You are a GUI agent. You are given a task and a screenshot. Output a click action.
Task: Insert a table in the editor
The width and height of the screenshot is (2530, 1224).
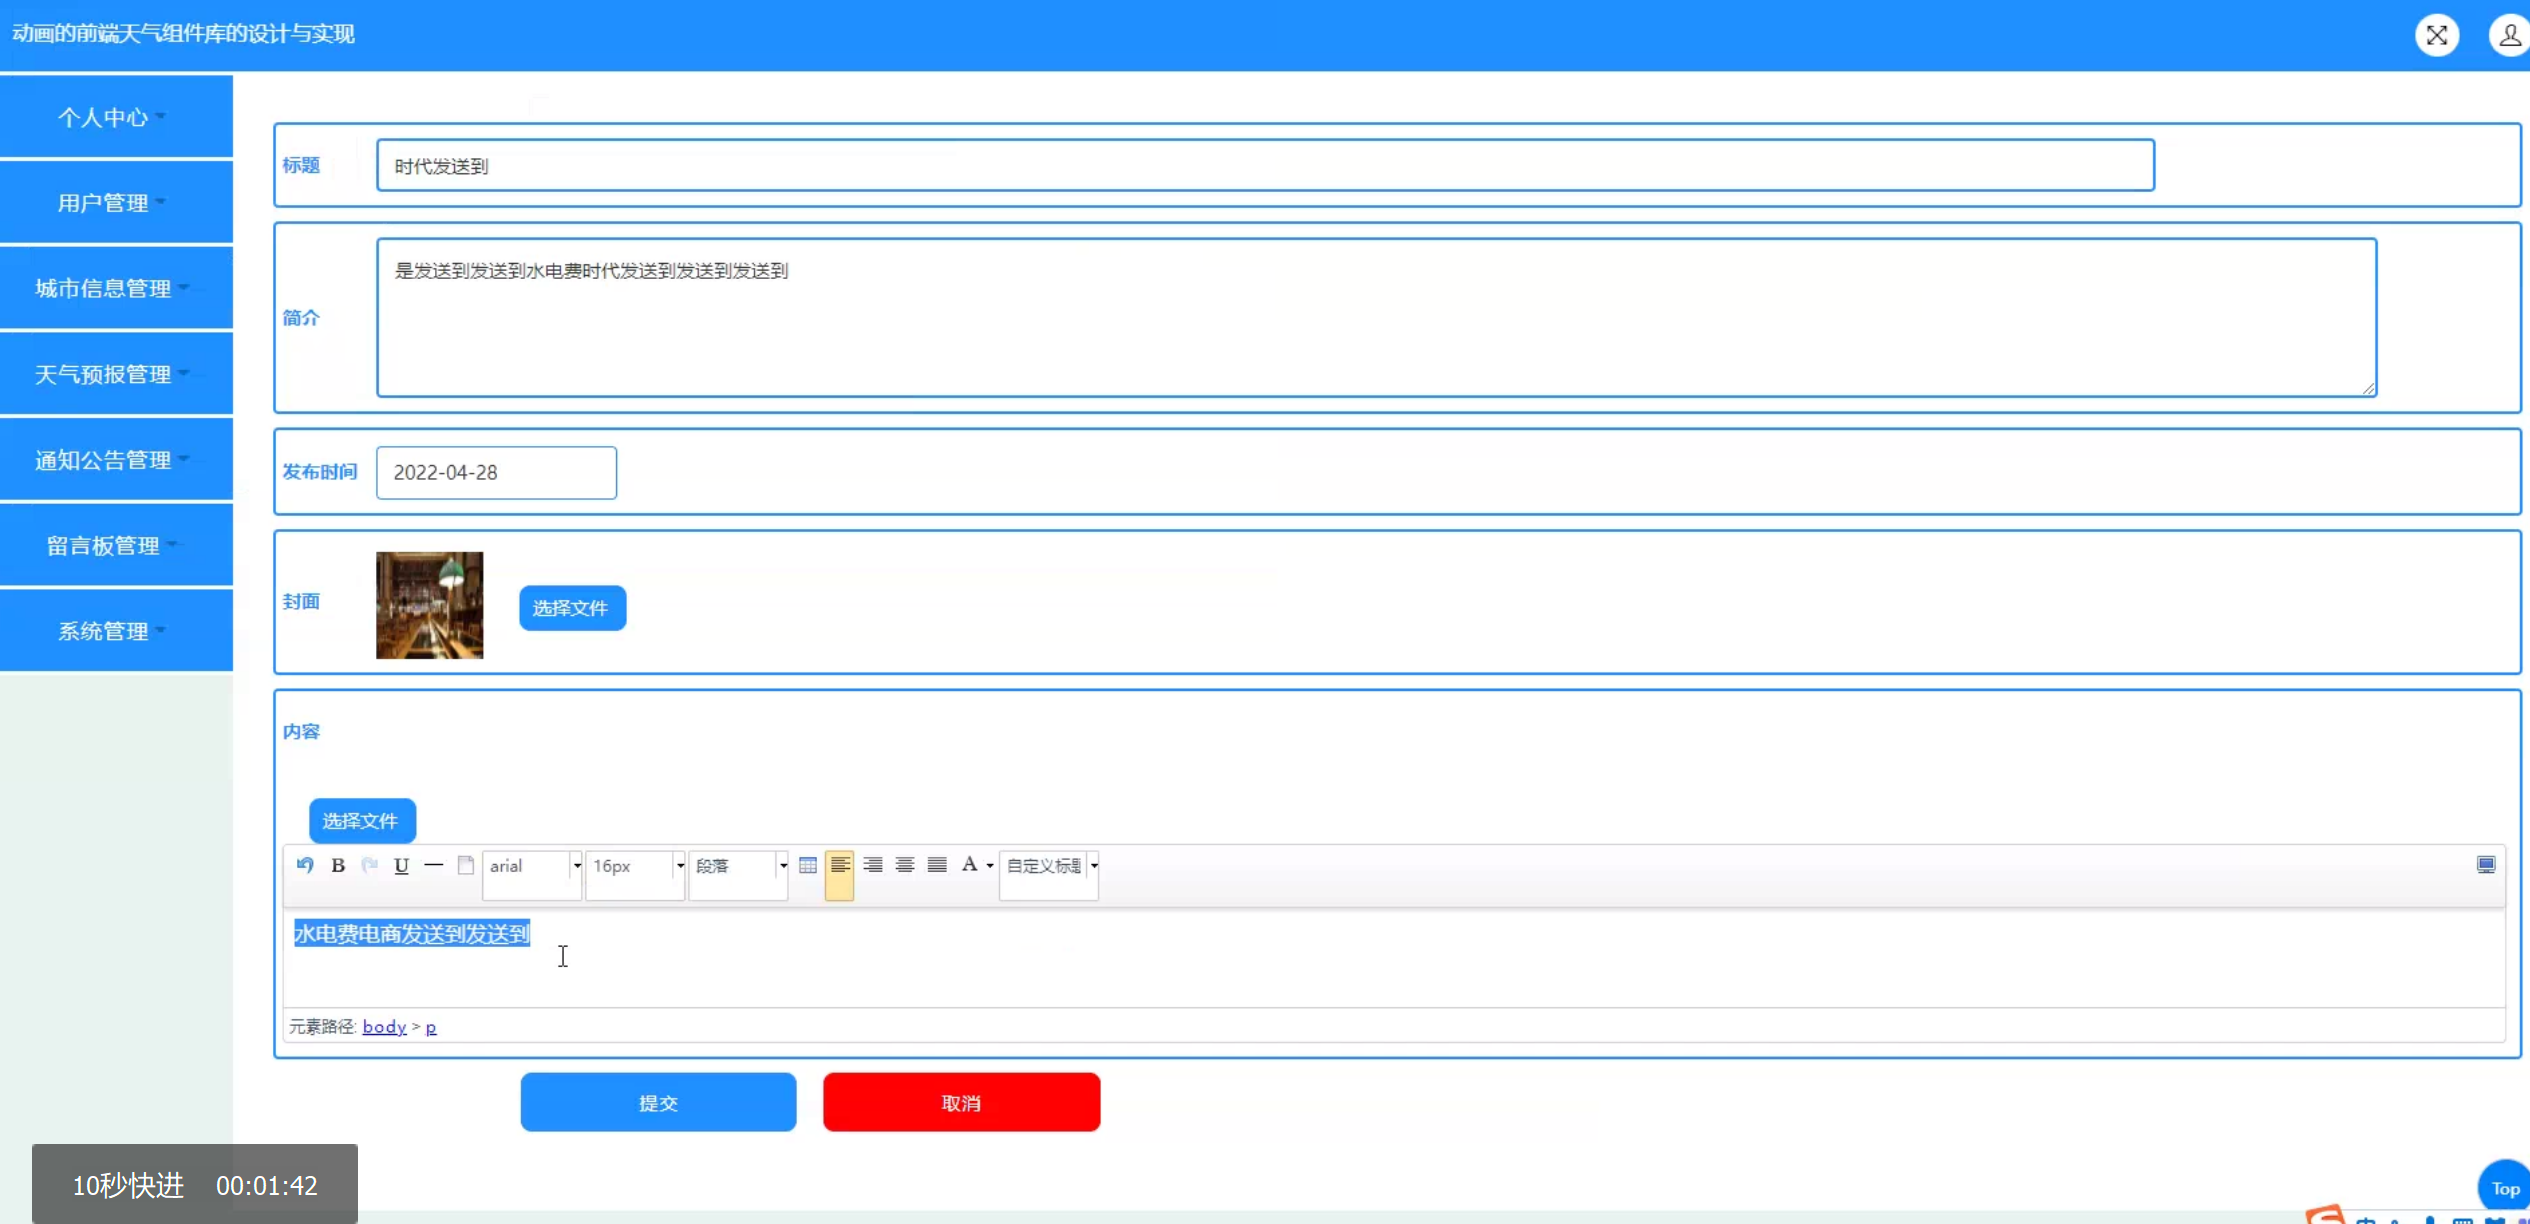(808, 865)
